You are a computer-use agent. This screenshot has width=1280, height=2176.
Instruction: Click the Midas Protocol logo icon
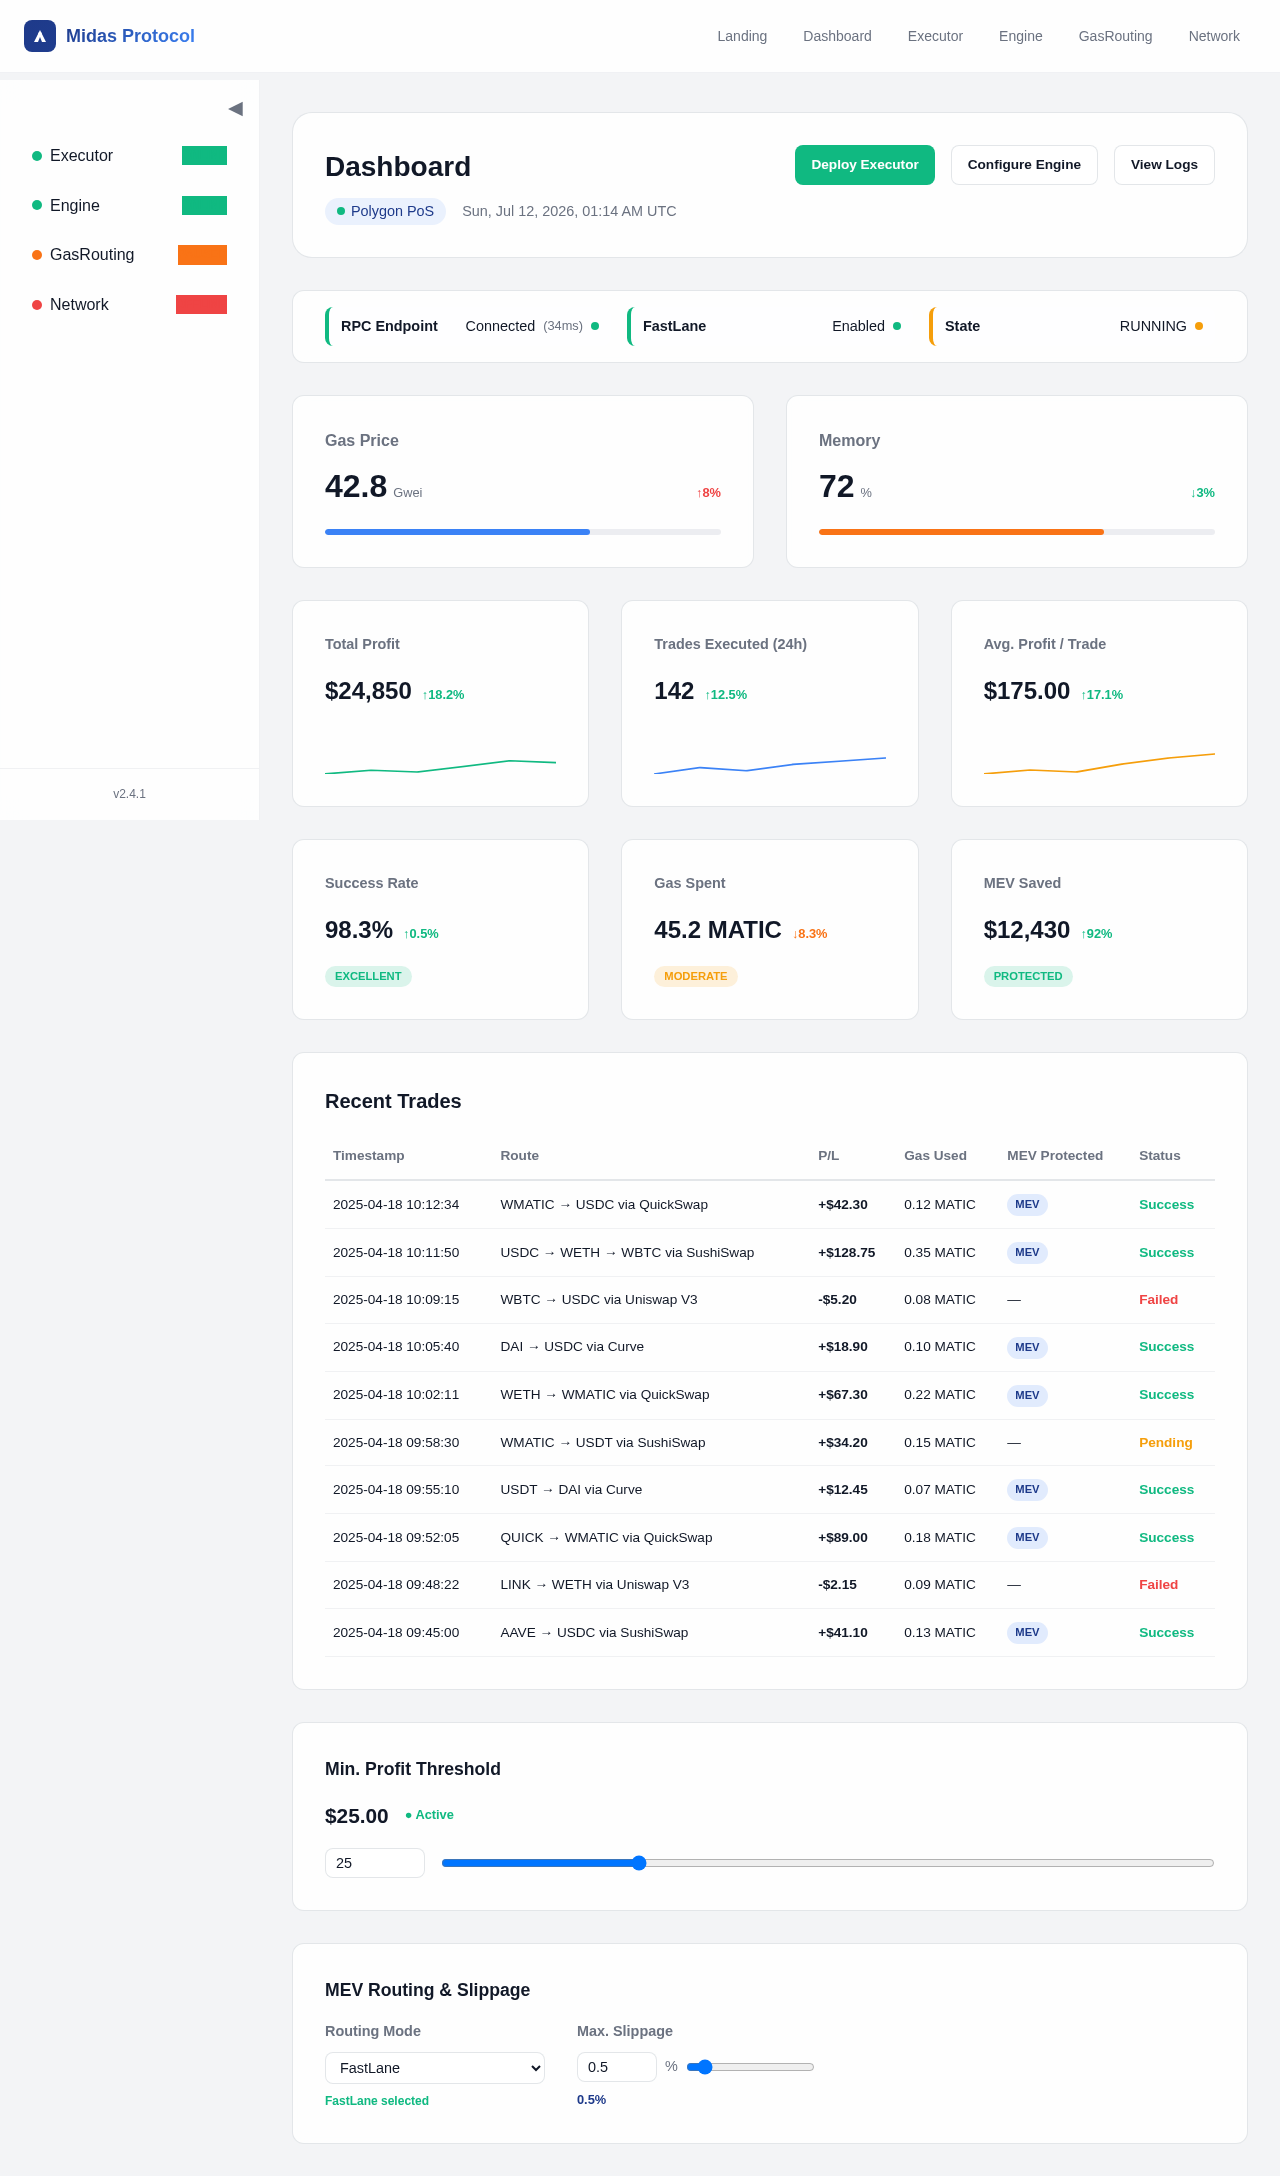(x=40, y=36)
